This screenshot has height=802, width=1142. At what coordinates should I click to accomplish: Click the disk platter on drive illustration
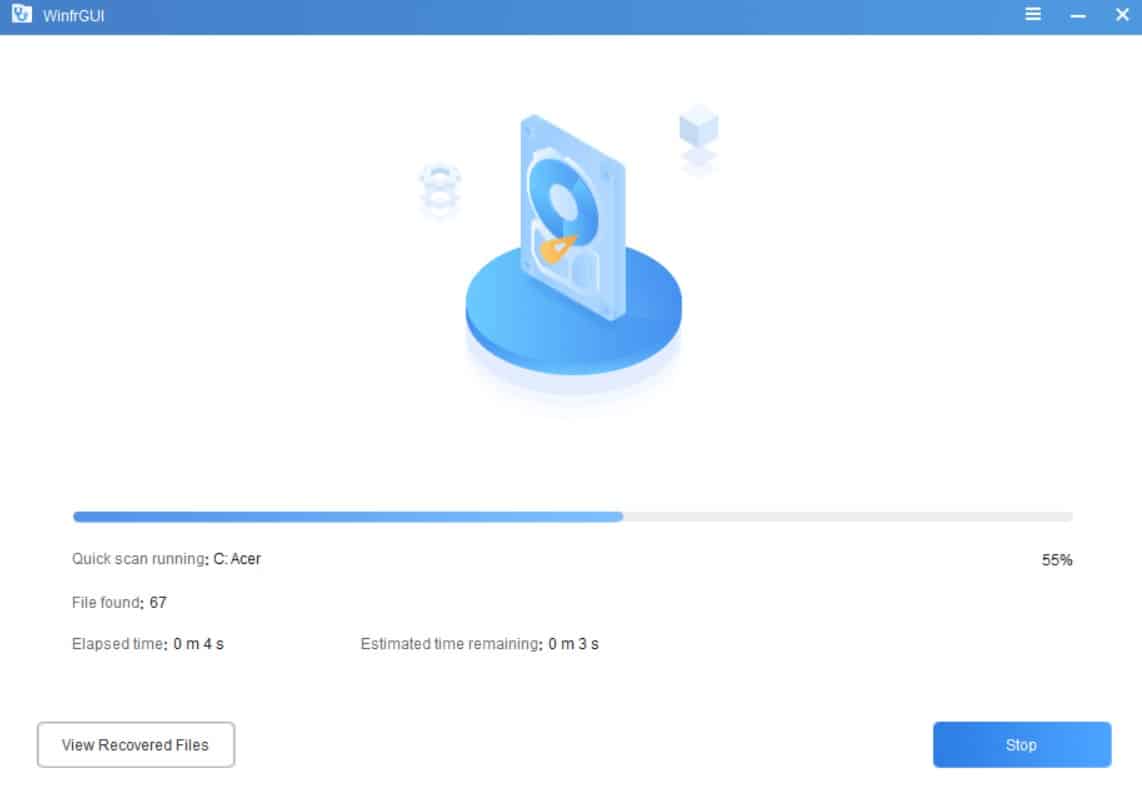pyautogui.click(x=562, y=195)
